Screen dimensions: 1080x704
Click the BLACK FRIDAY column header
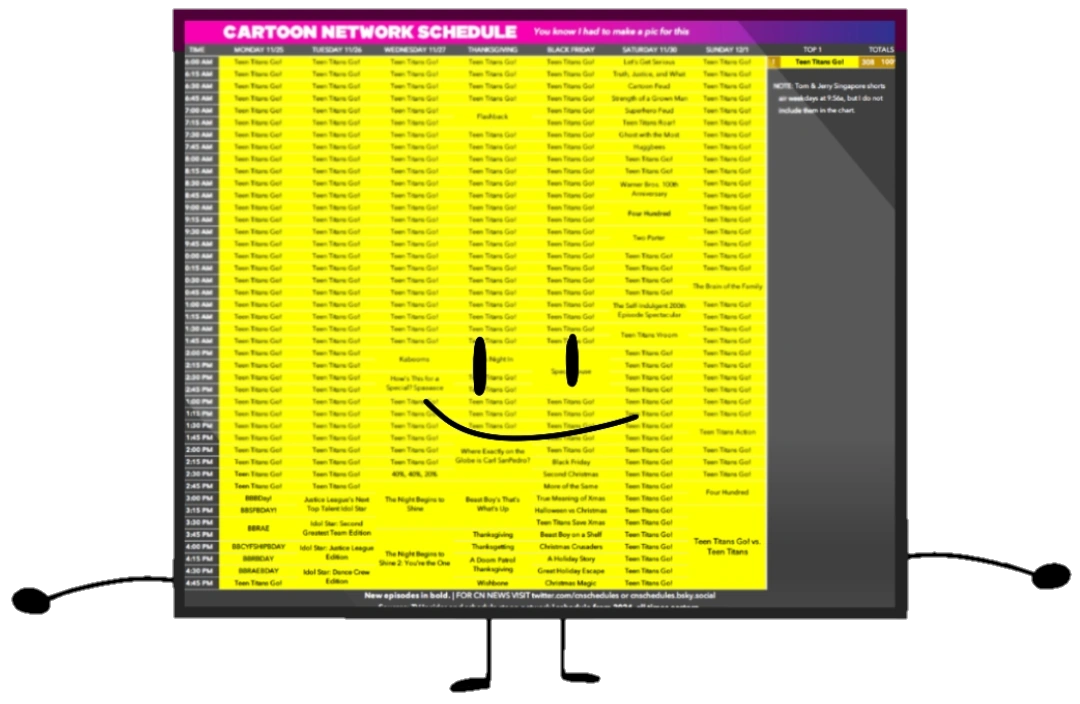569,48
